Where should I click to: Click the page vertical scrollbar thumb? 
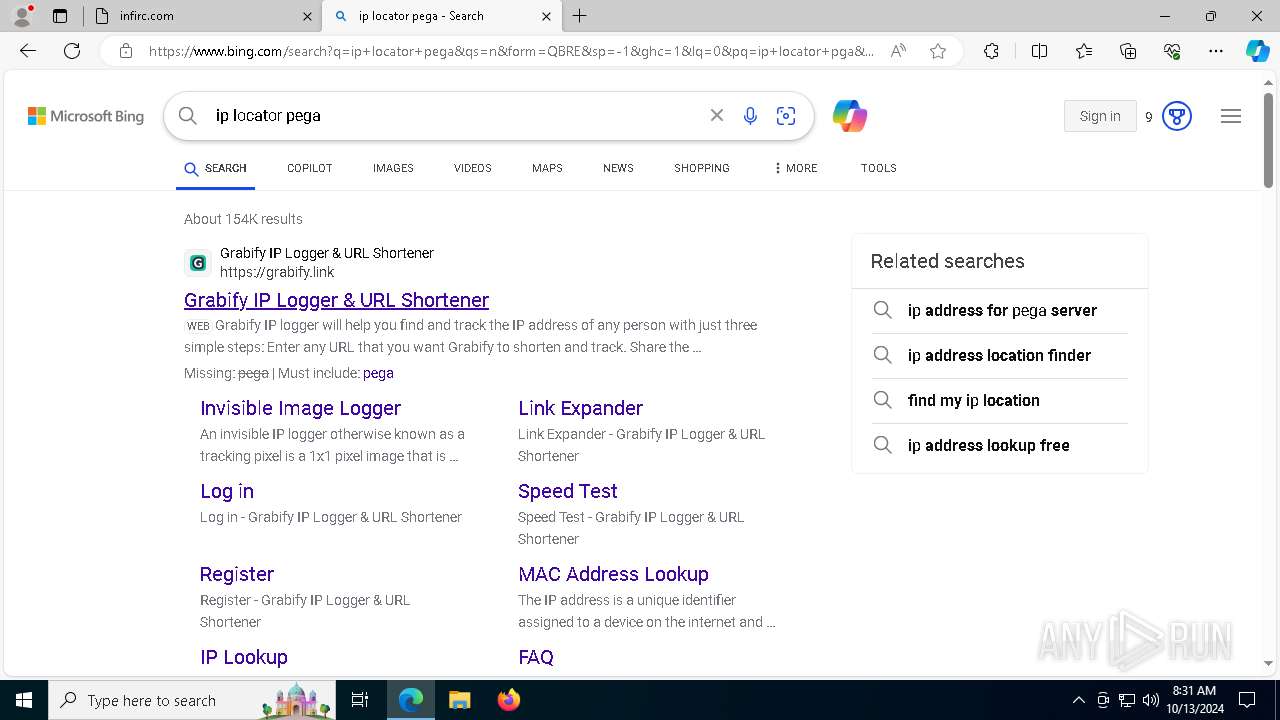(1268, 140)
